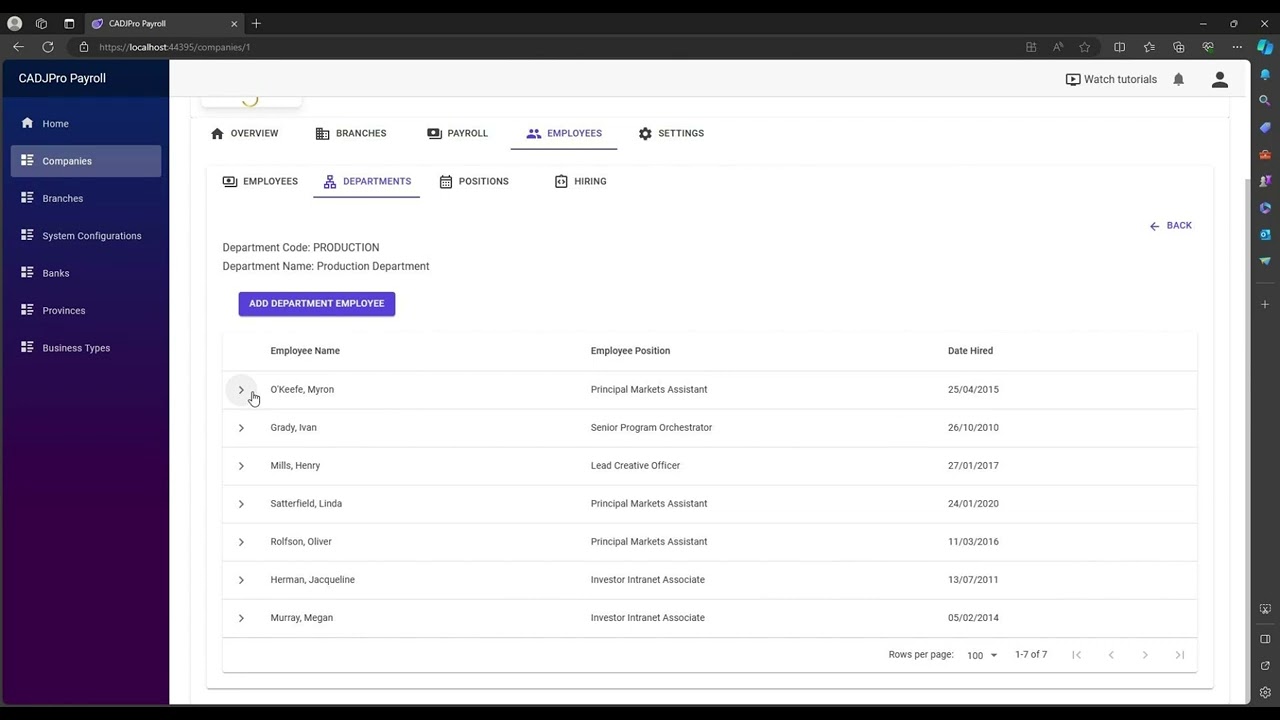
Task: Switch to the Settings tab
Action: click(x=671, y=133)
